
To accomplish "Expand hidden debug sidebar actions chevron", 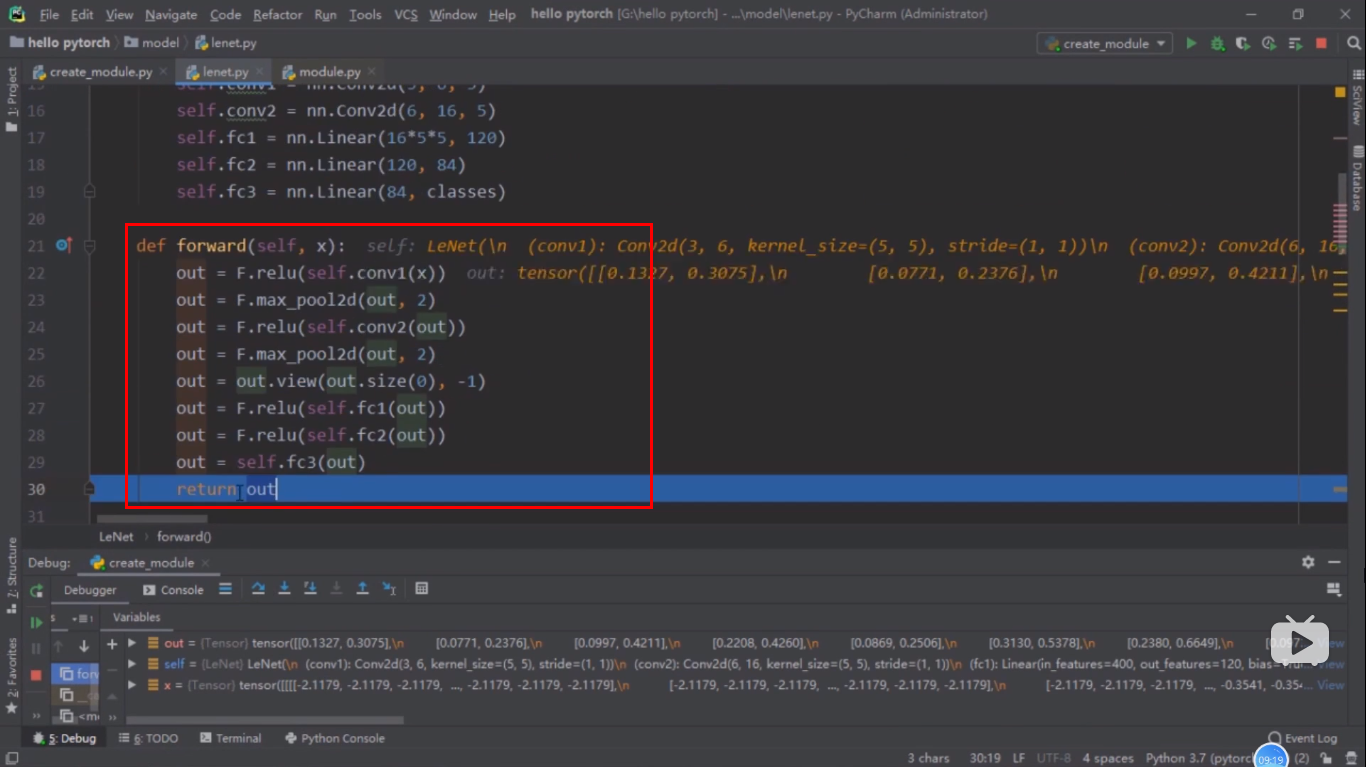I will tap(36, 716).
